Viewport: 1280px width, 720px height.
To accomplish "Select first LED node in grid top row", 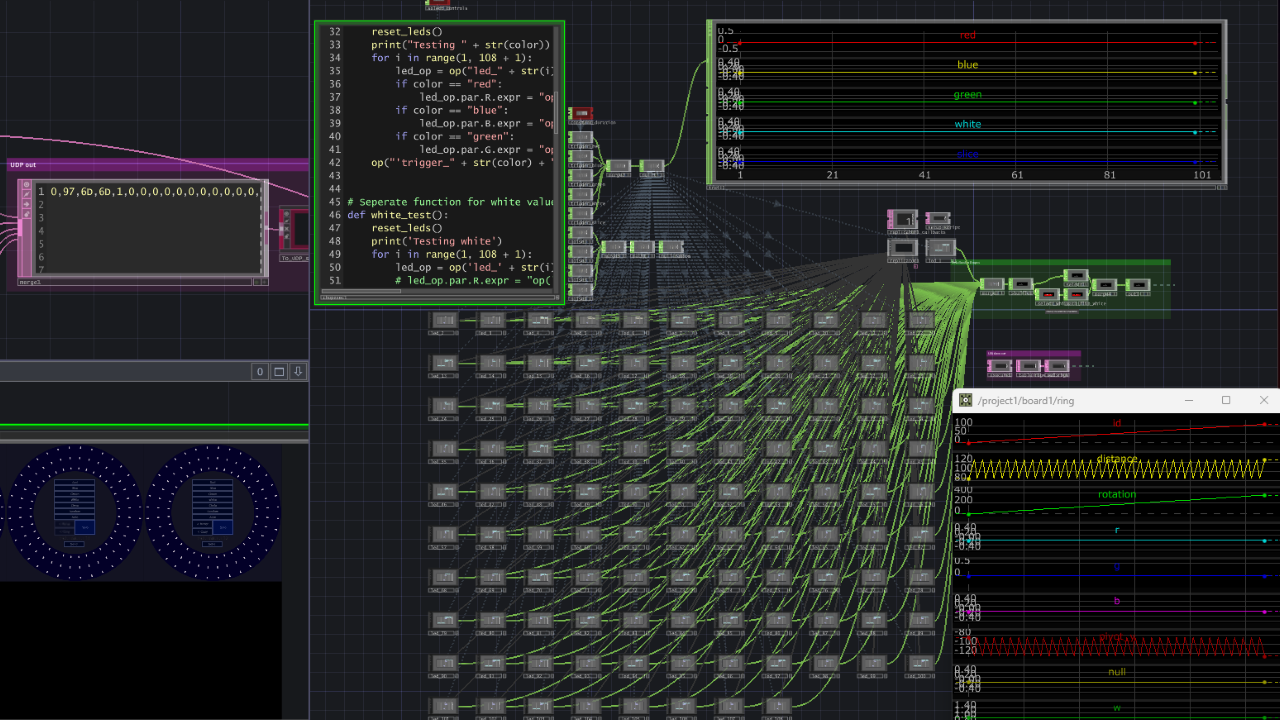I will click(x=443, y=320).
